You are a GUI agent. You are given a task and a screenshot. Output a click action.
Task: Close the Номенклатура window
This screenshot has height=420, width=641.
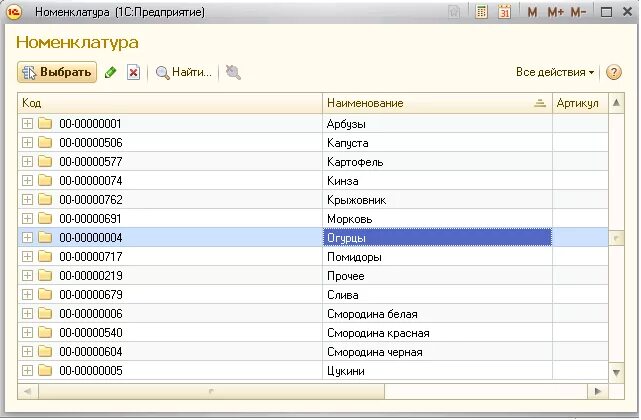coord(628,12)
